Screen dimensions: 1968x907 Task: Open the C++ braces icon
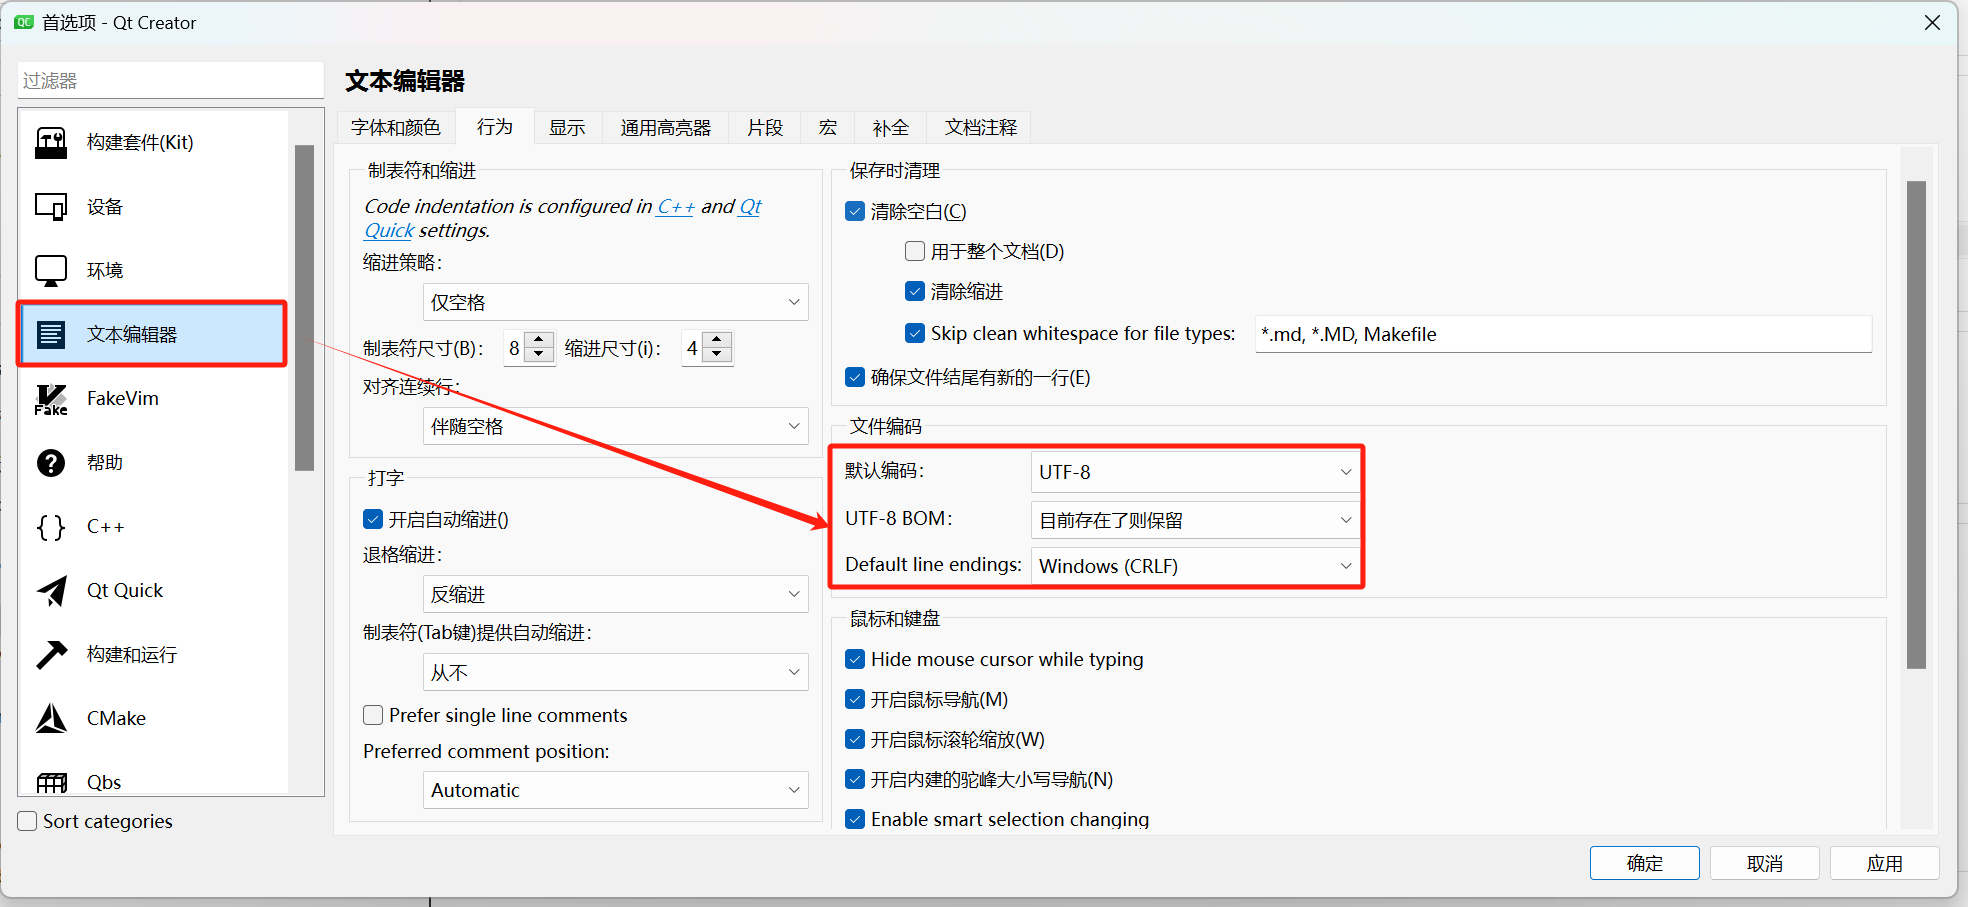click(x=51, y=527)
